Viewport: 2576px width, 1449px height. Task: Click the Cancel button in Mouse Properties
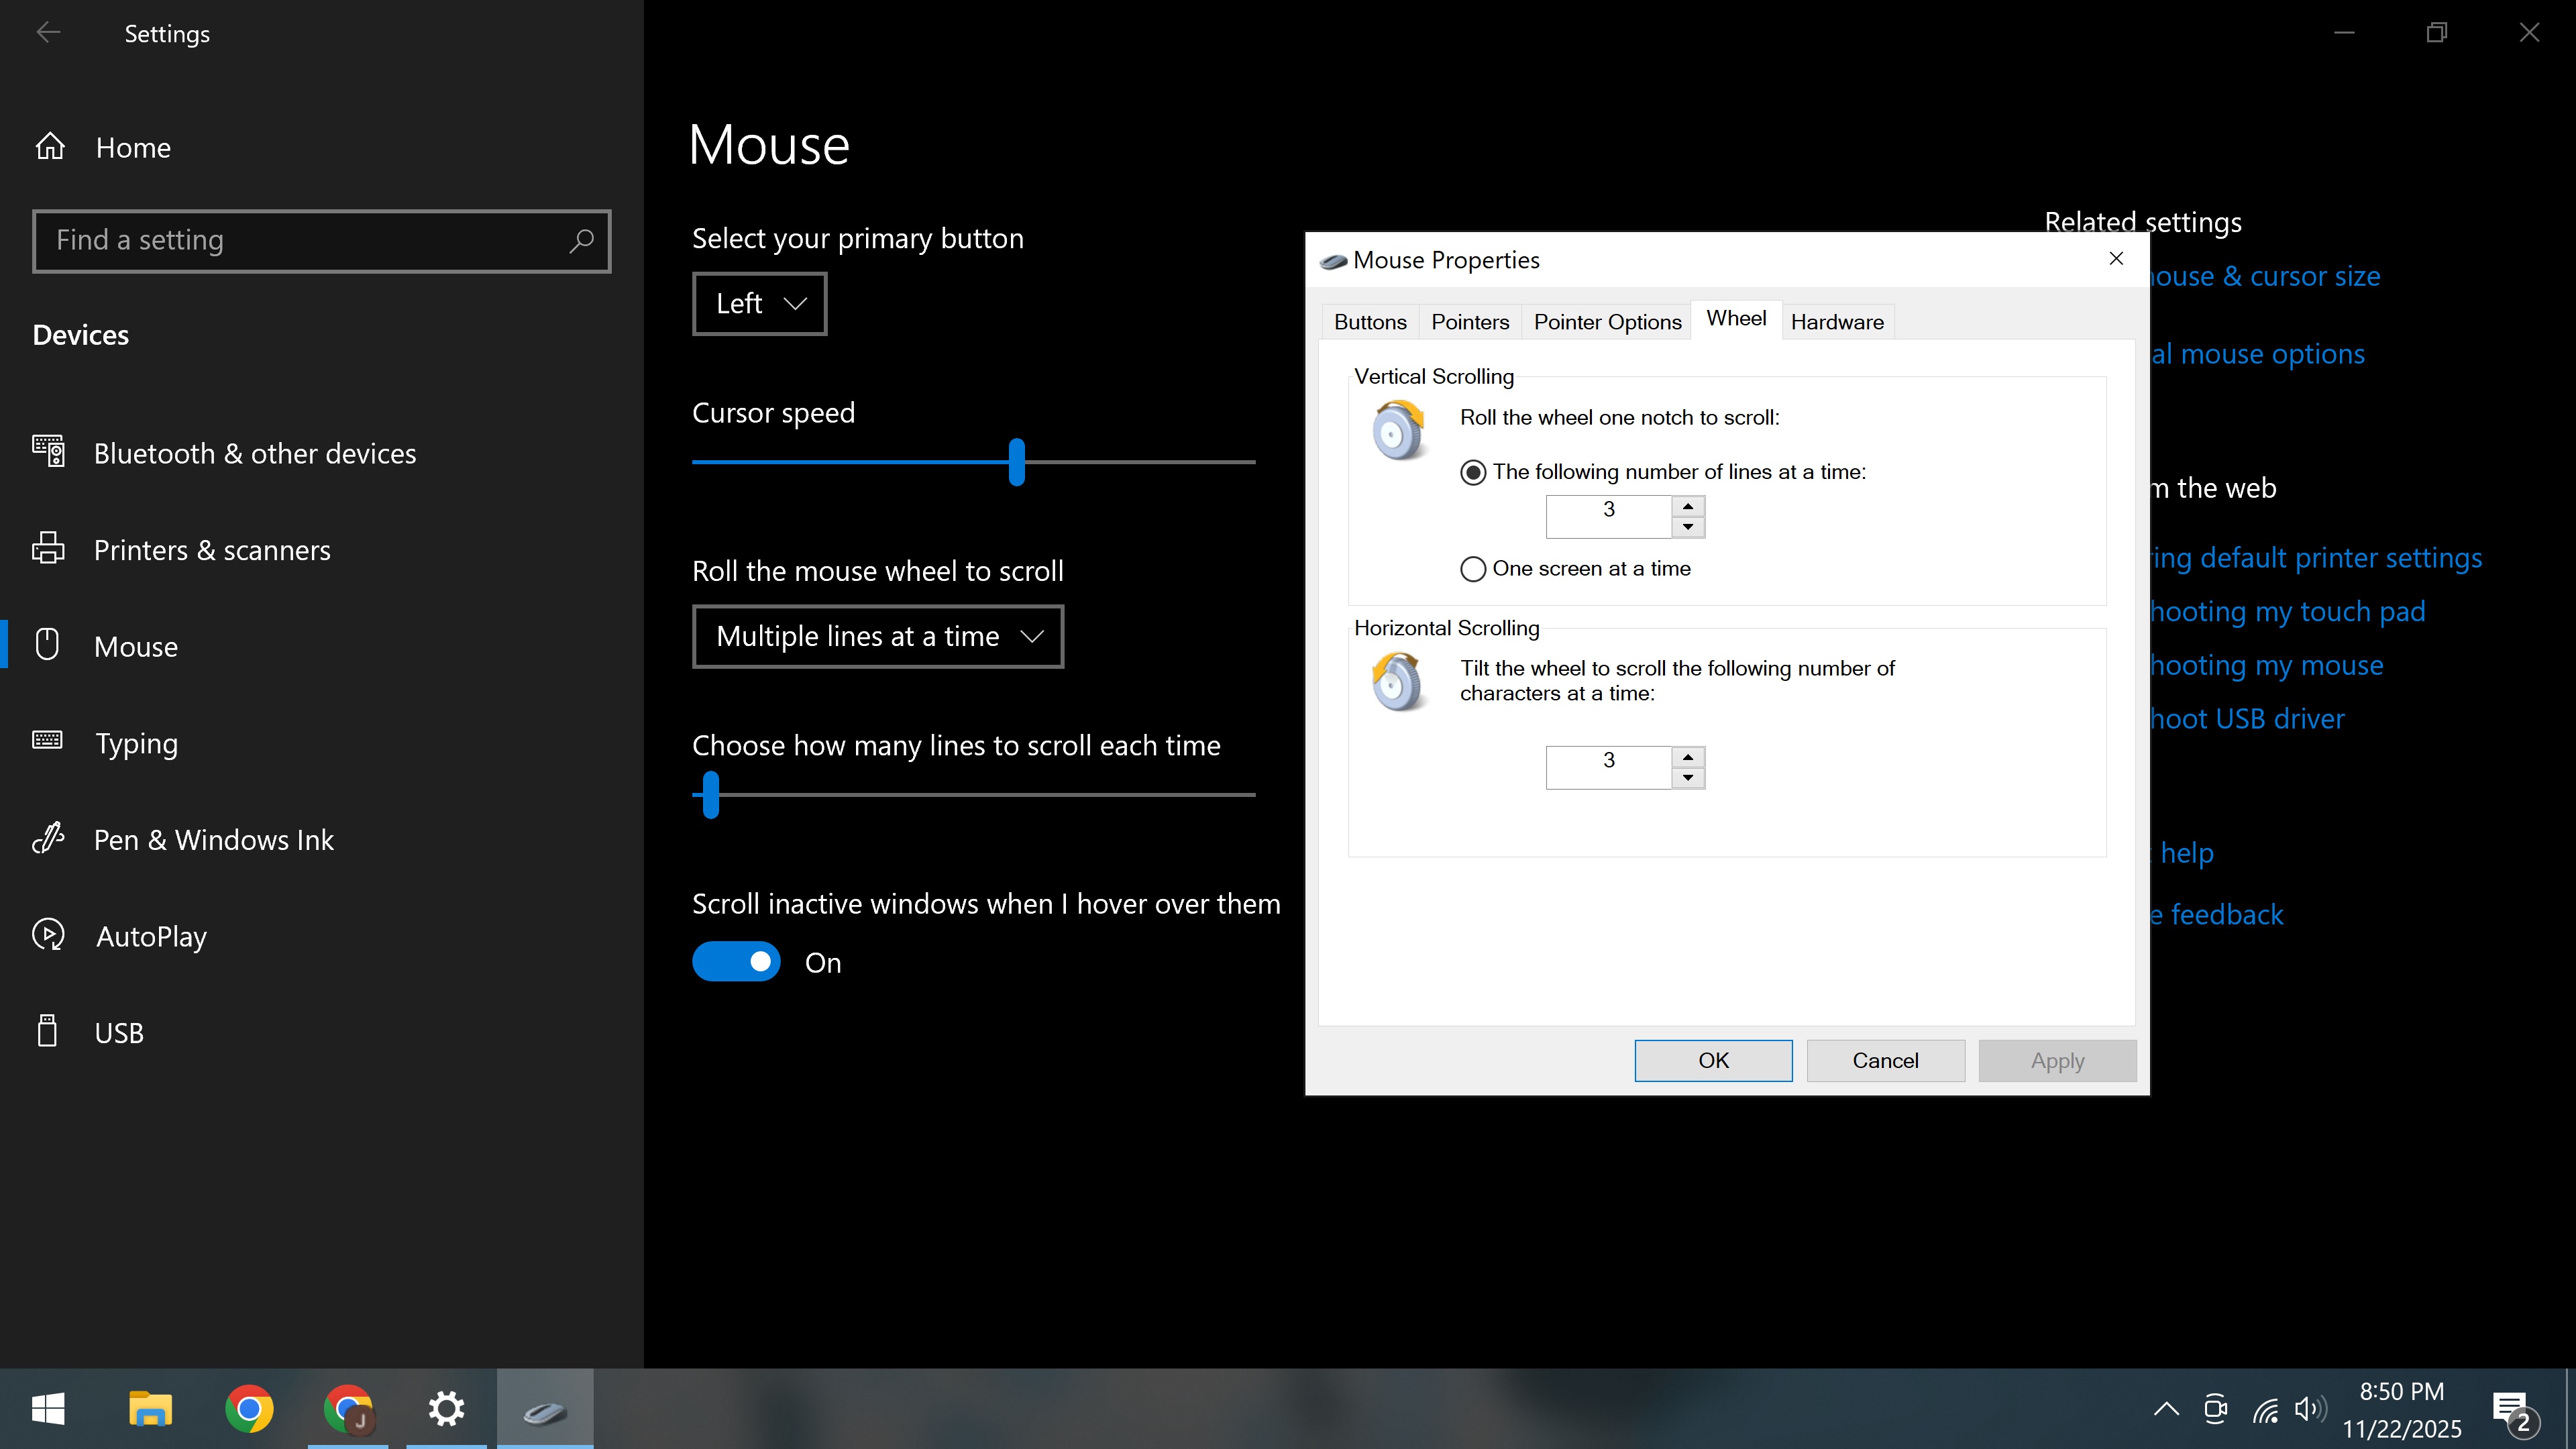coord(1885,1060)
